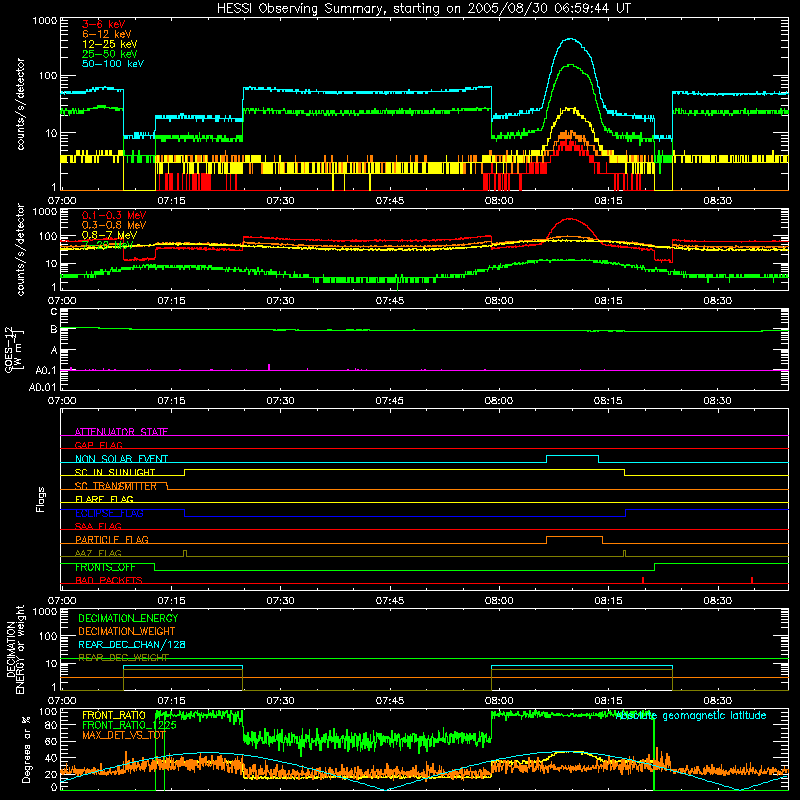800x800 pixels.
Task: Select the NON_SOLAR_EVENT flag label
Action: click(121, 459)
